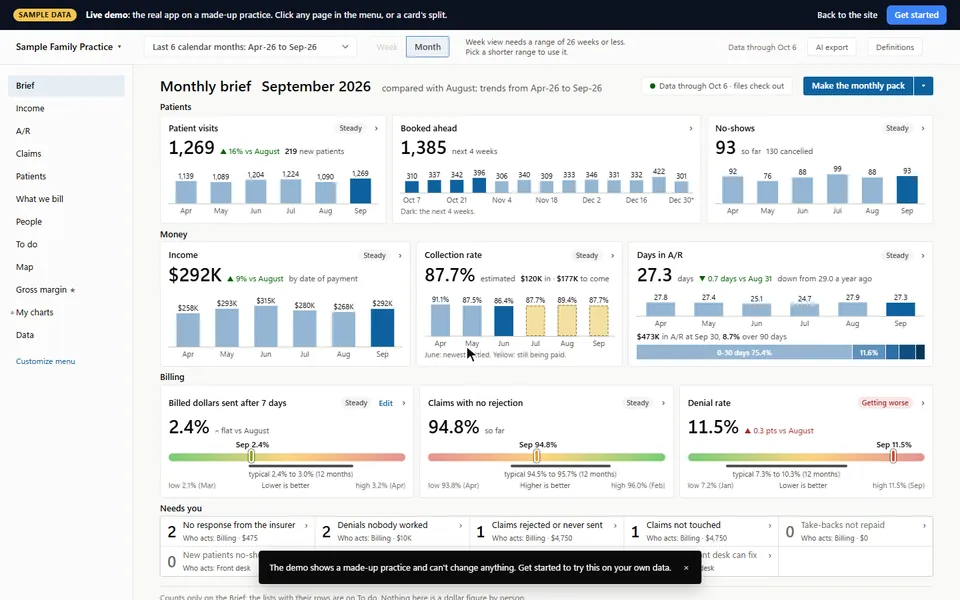Open the Booked ahead card chevron arrow
This screenshot has height=600, width=960.
[x=691, y=129]
